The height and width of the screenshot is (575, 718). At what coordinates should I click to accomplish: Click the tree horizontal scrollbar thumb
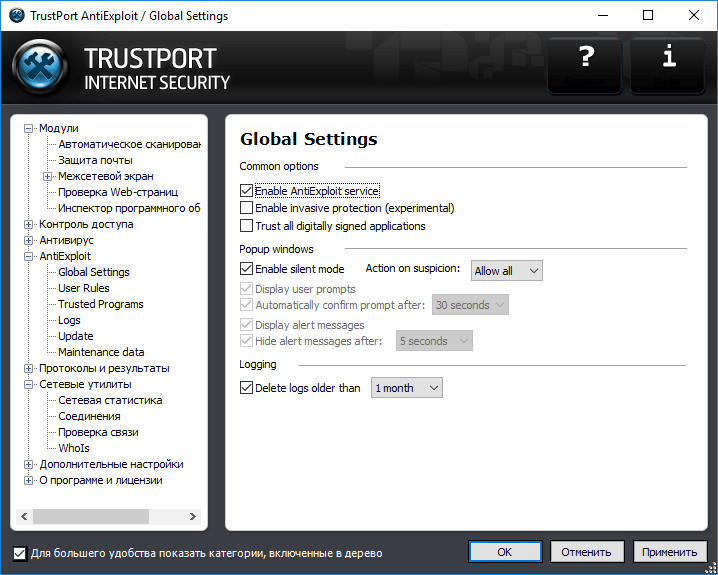point(91,516)
